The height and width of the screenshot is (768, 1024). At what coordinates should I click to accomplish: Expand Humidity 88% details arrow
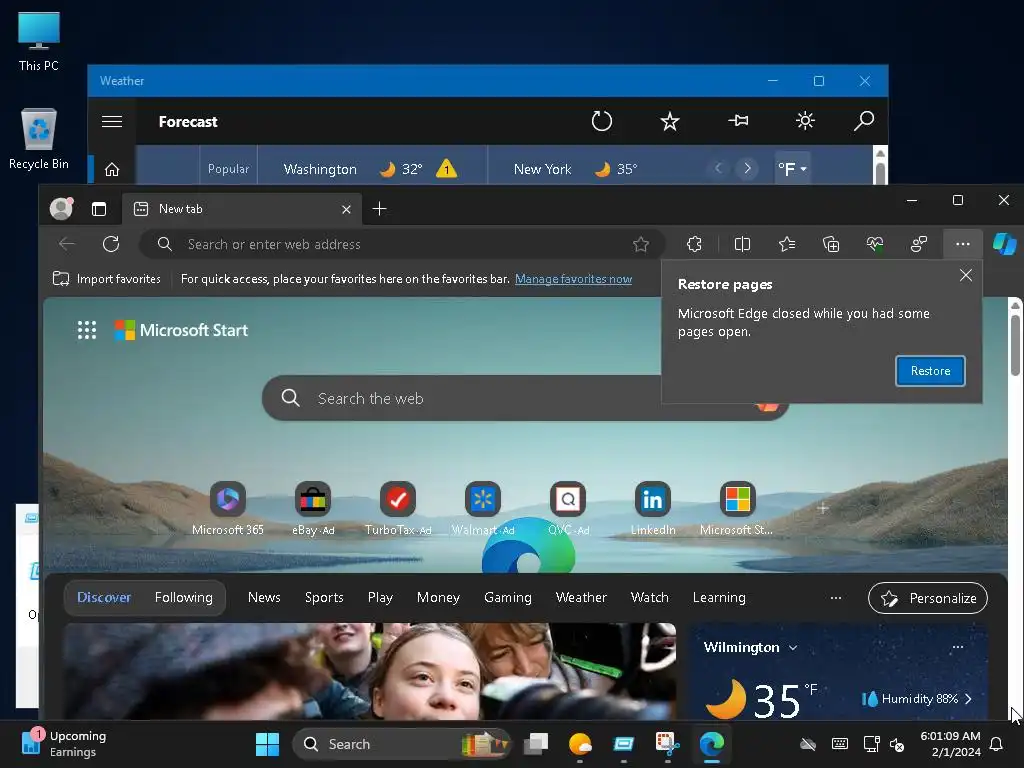(x=968, y=699)
